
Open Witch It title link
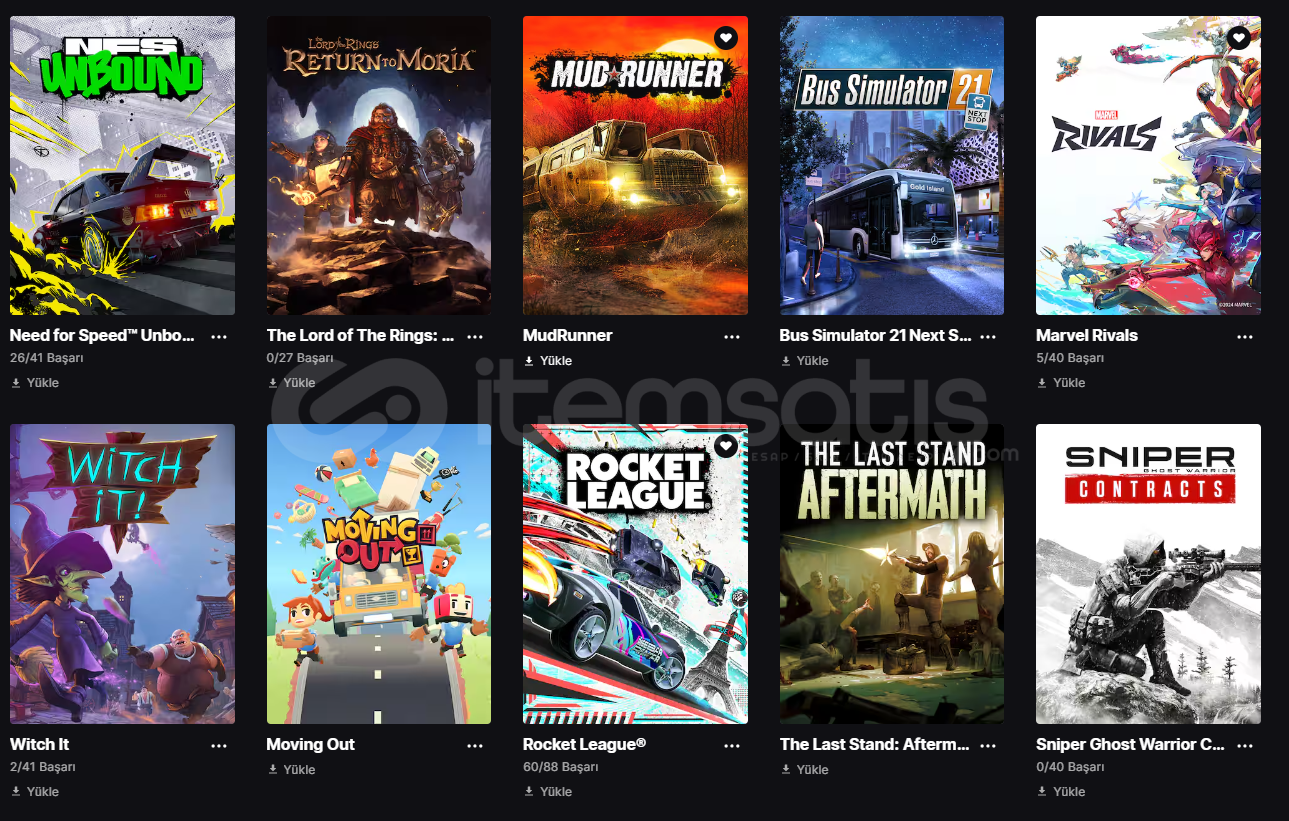point(39,745)
